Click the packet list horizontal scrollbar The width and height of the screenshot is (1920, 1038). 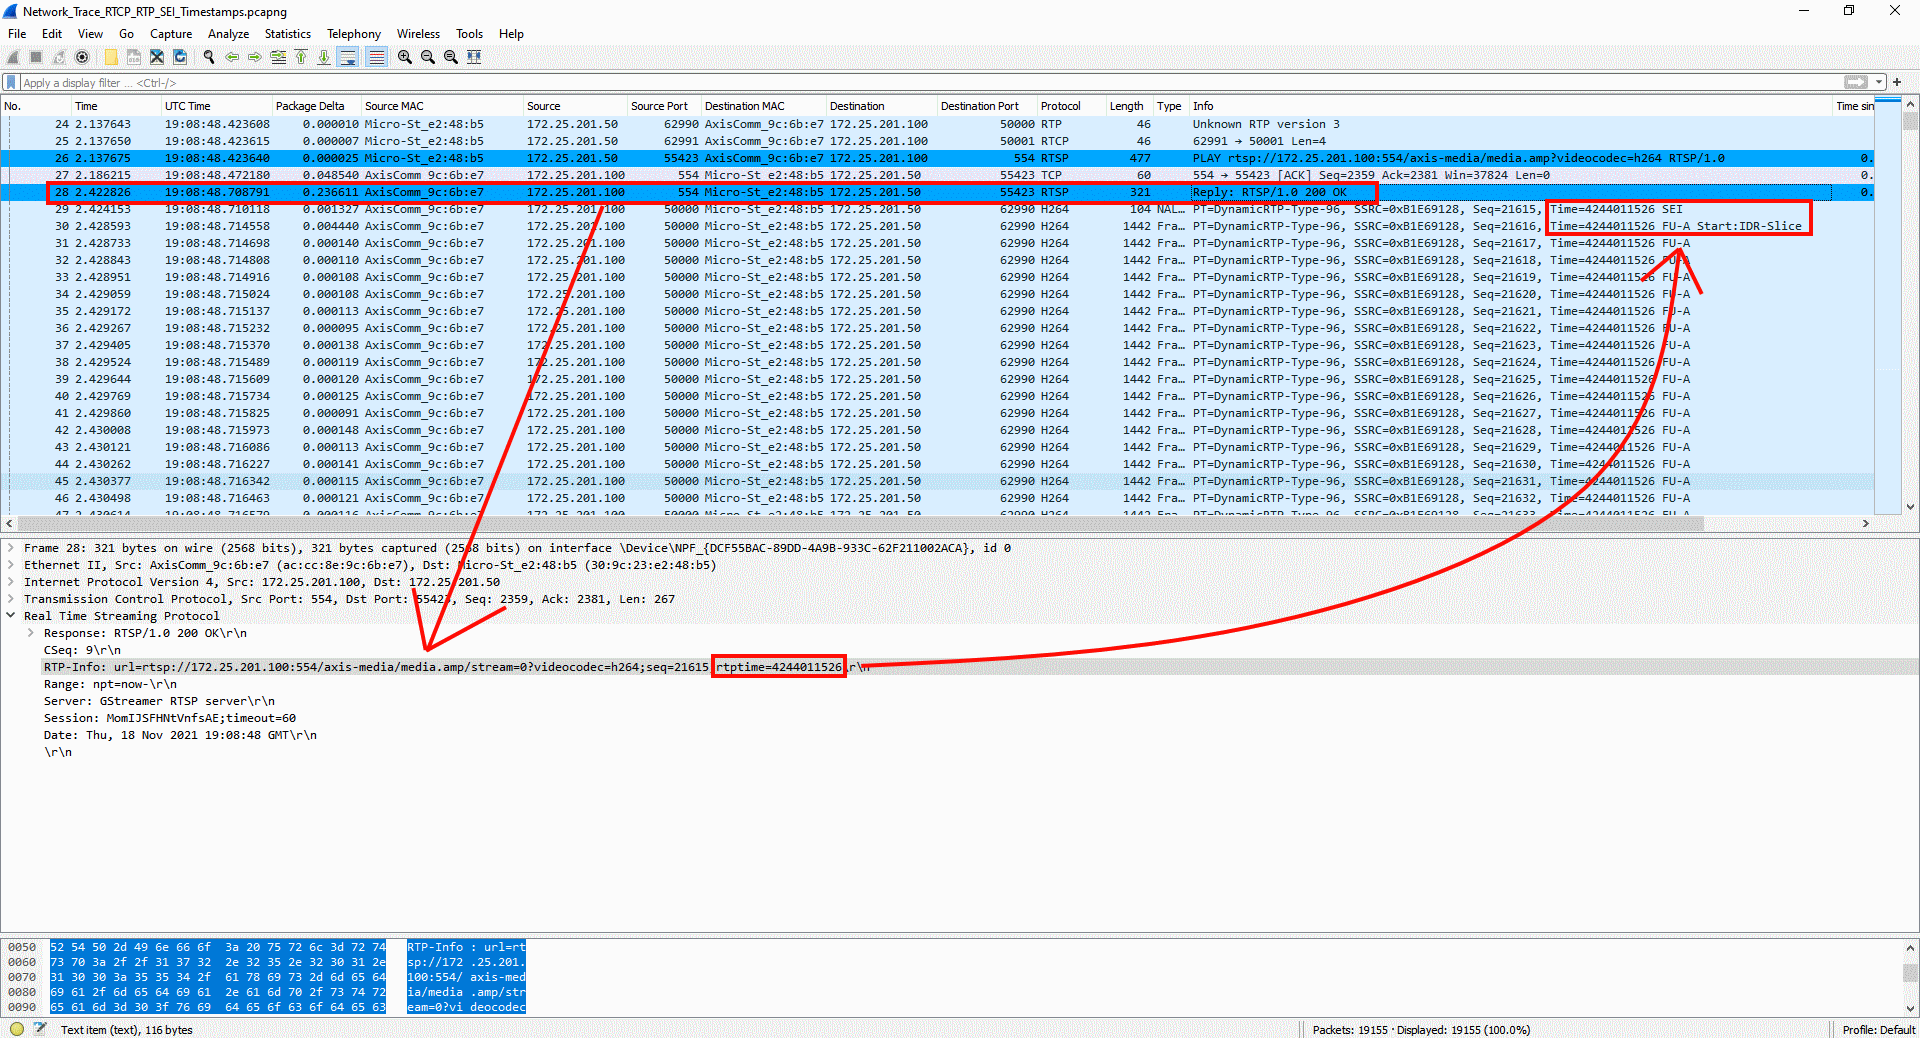pyautogui.click(x=860, y=523)
